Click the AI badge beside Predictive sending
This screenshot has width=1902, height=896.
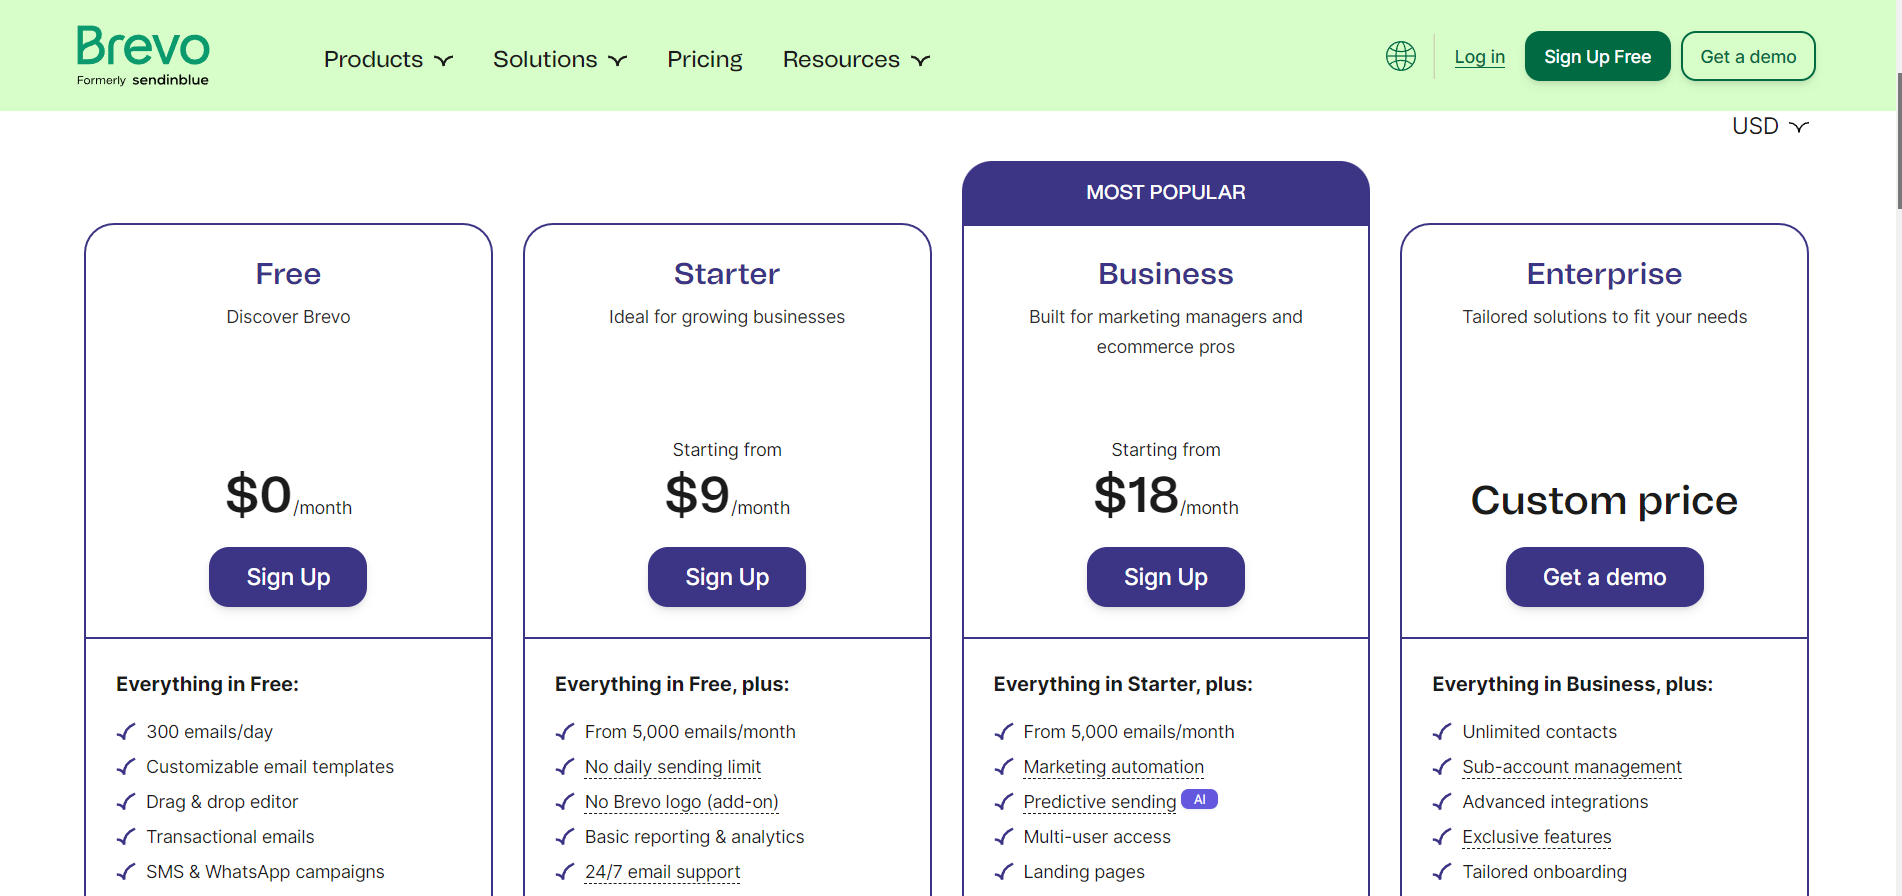click(1199, 799)
